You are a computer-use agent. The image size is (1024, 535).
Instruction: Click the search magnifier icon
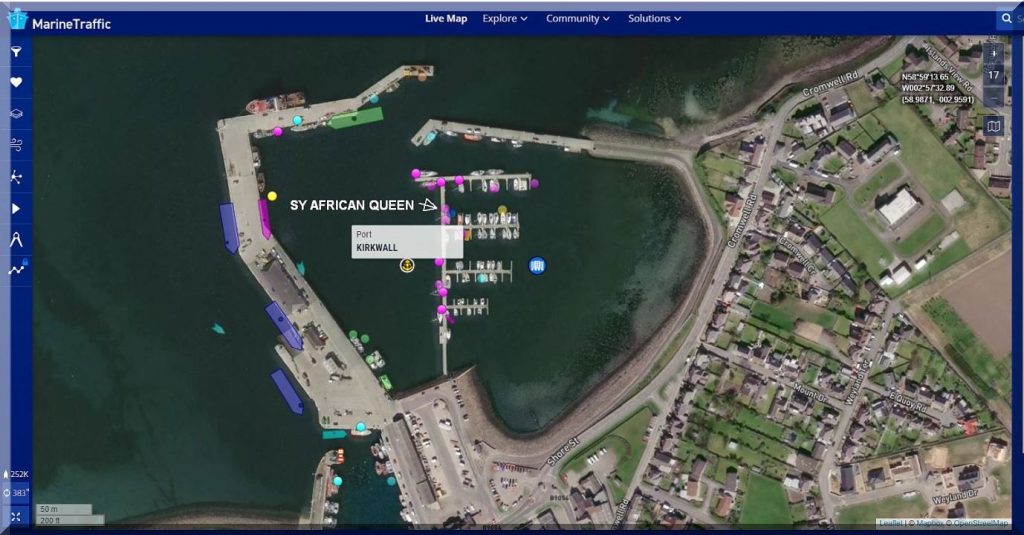(1006, 18)
